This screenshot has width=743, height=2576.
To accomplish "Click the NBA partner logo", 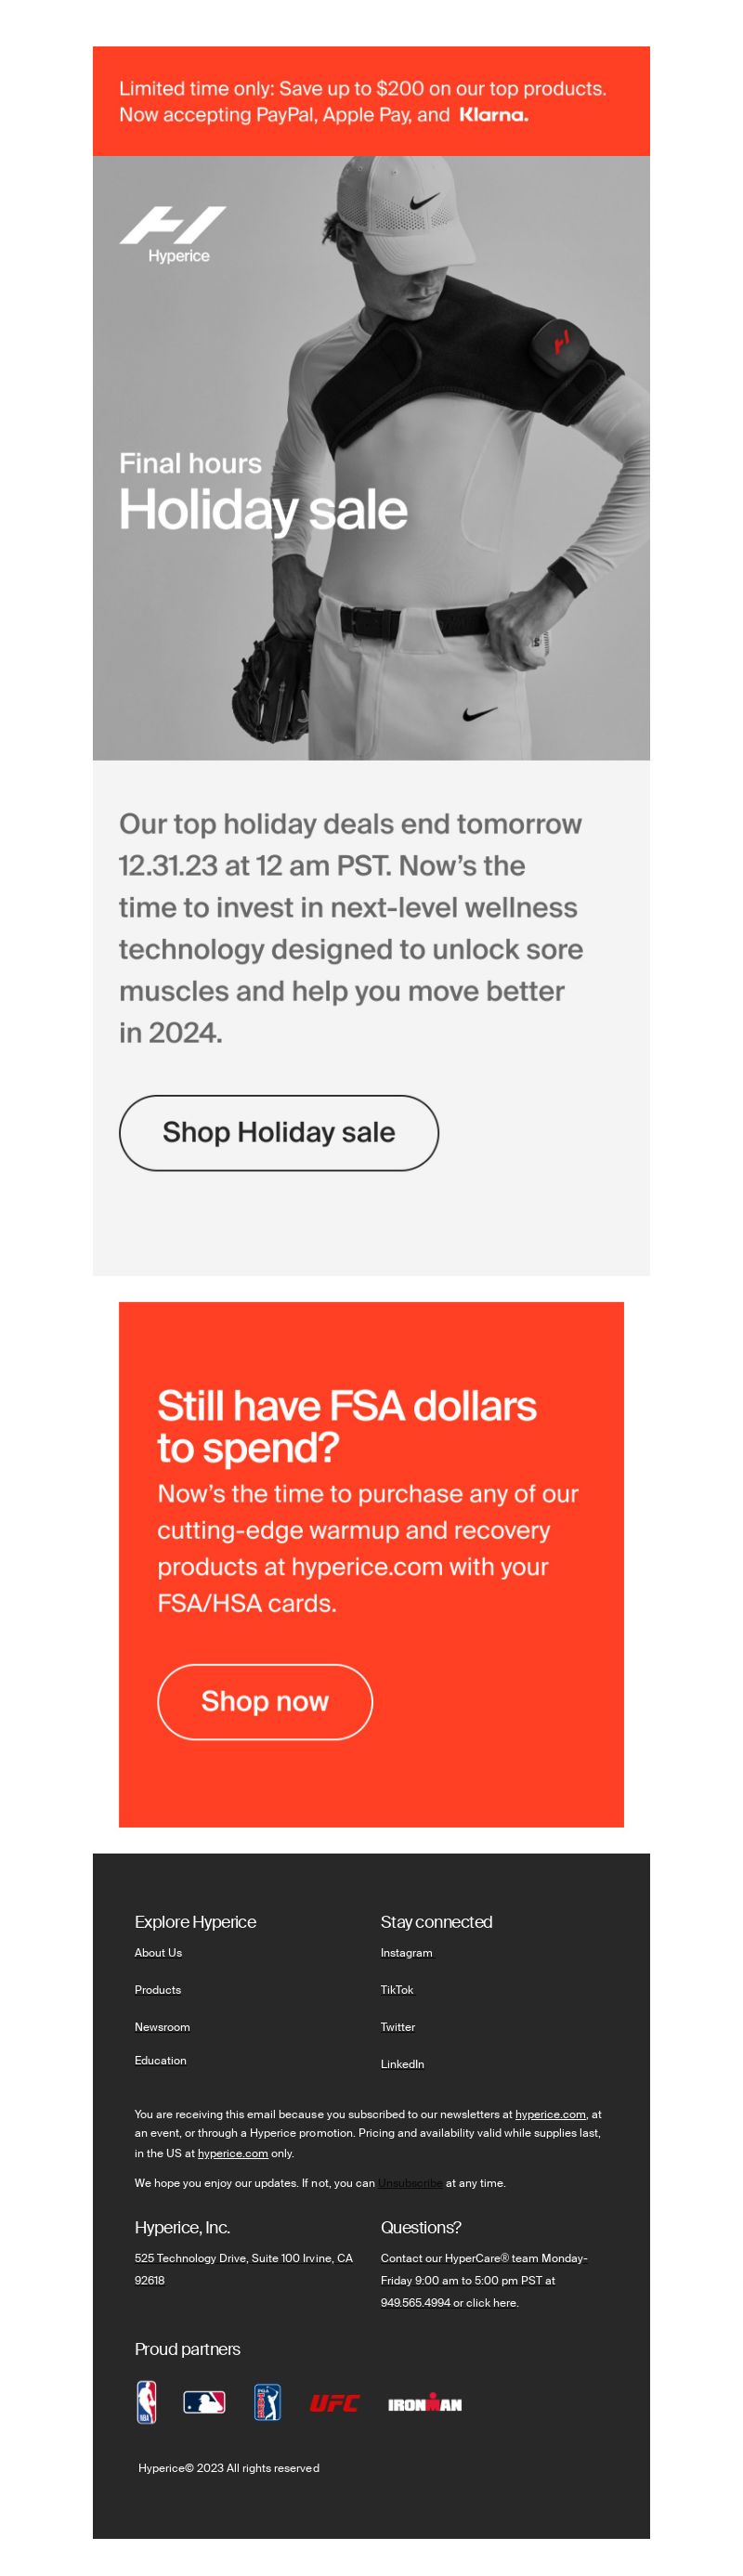I will [146, 2402].
